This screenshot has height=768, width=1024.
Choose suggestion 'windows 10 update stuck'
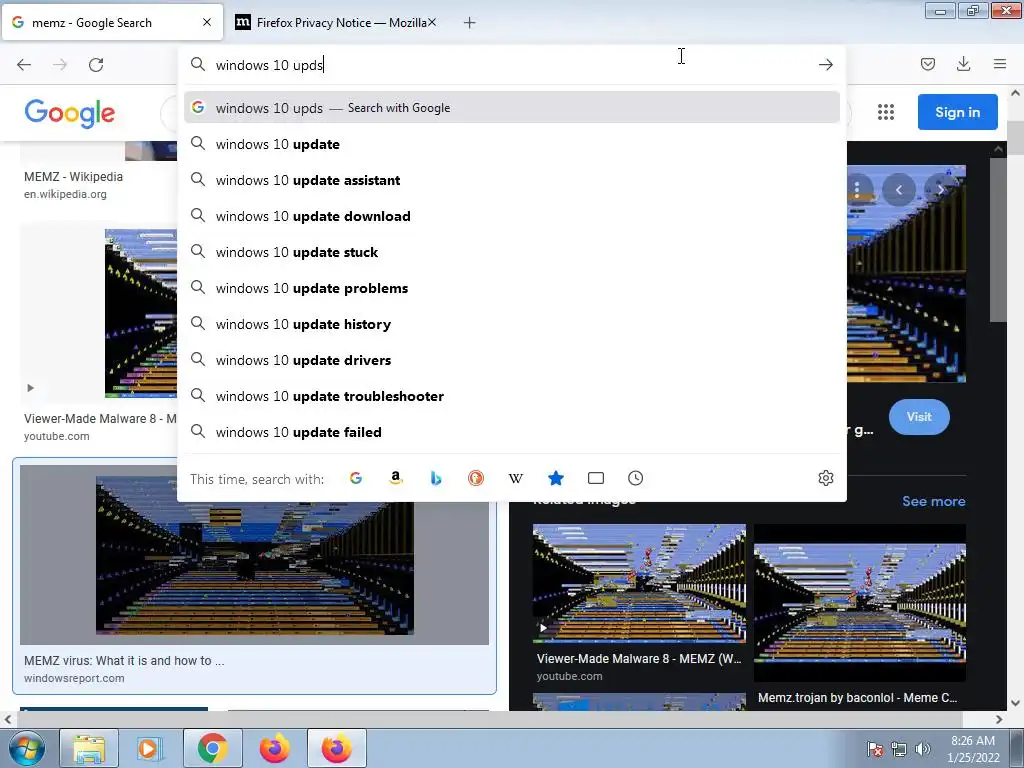point(512,252)
